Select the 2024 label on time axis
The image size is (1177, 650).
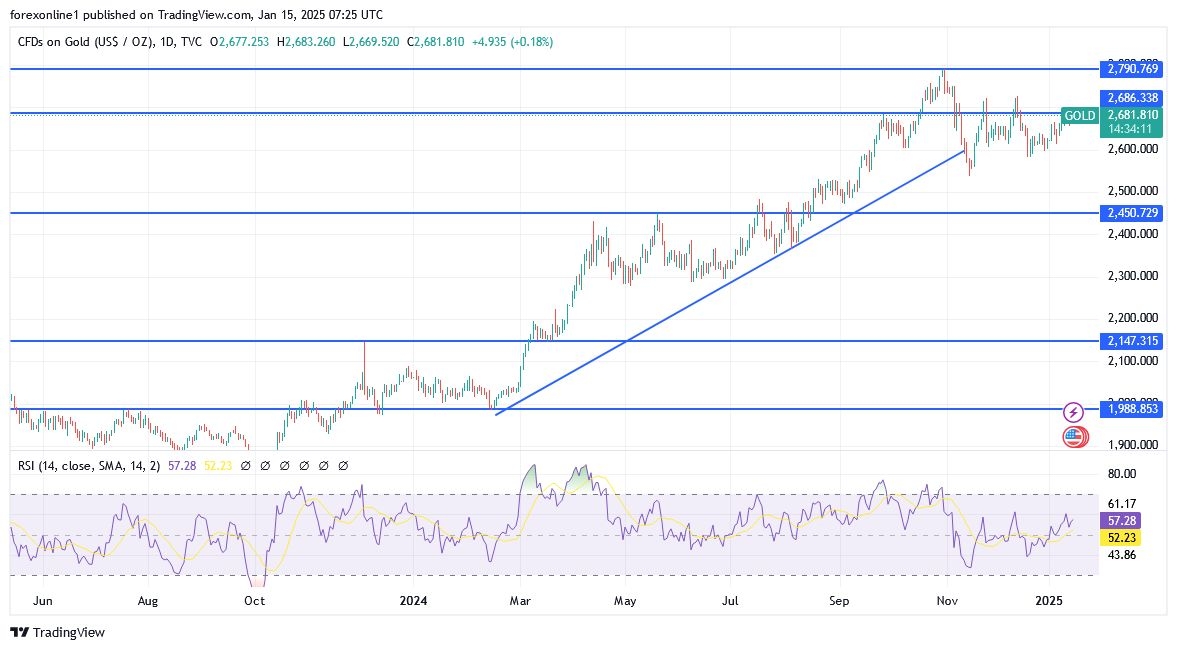[x=414, y=601]
